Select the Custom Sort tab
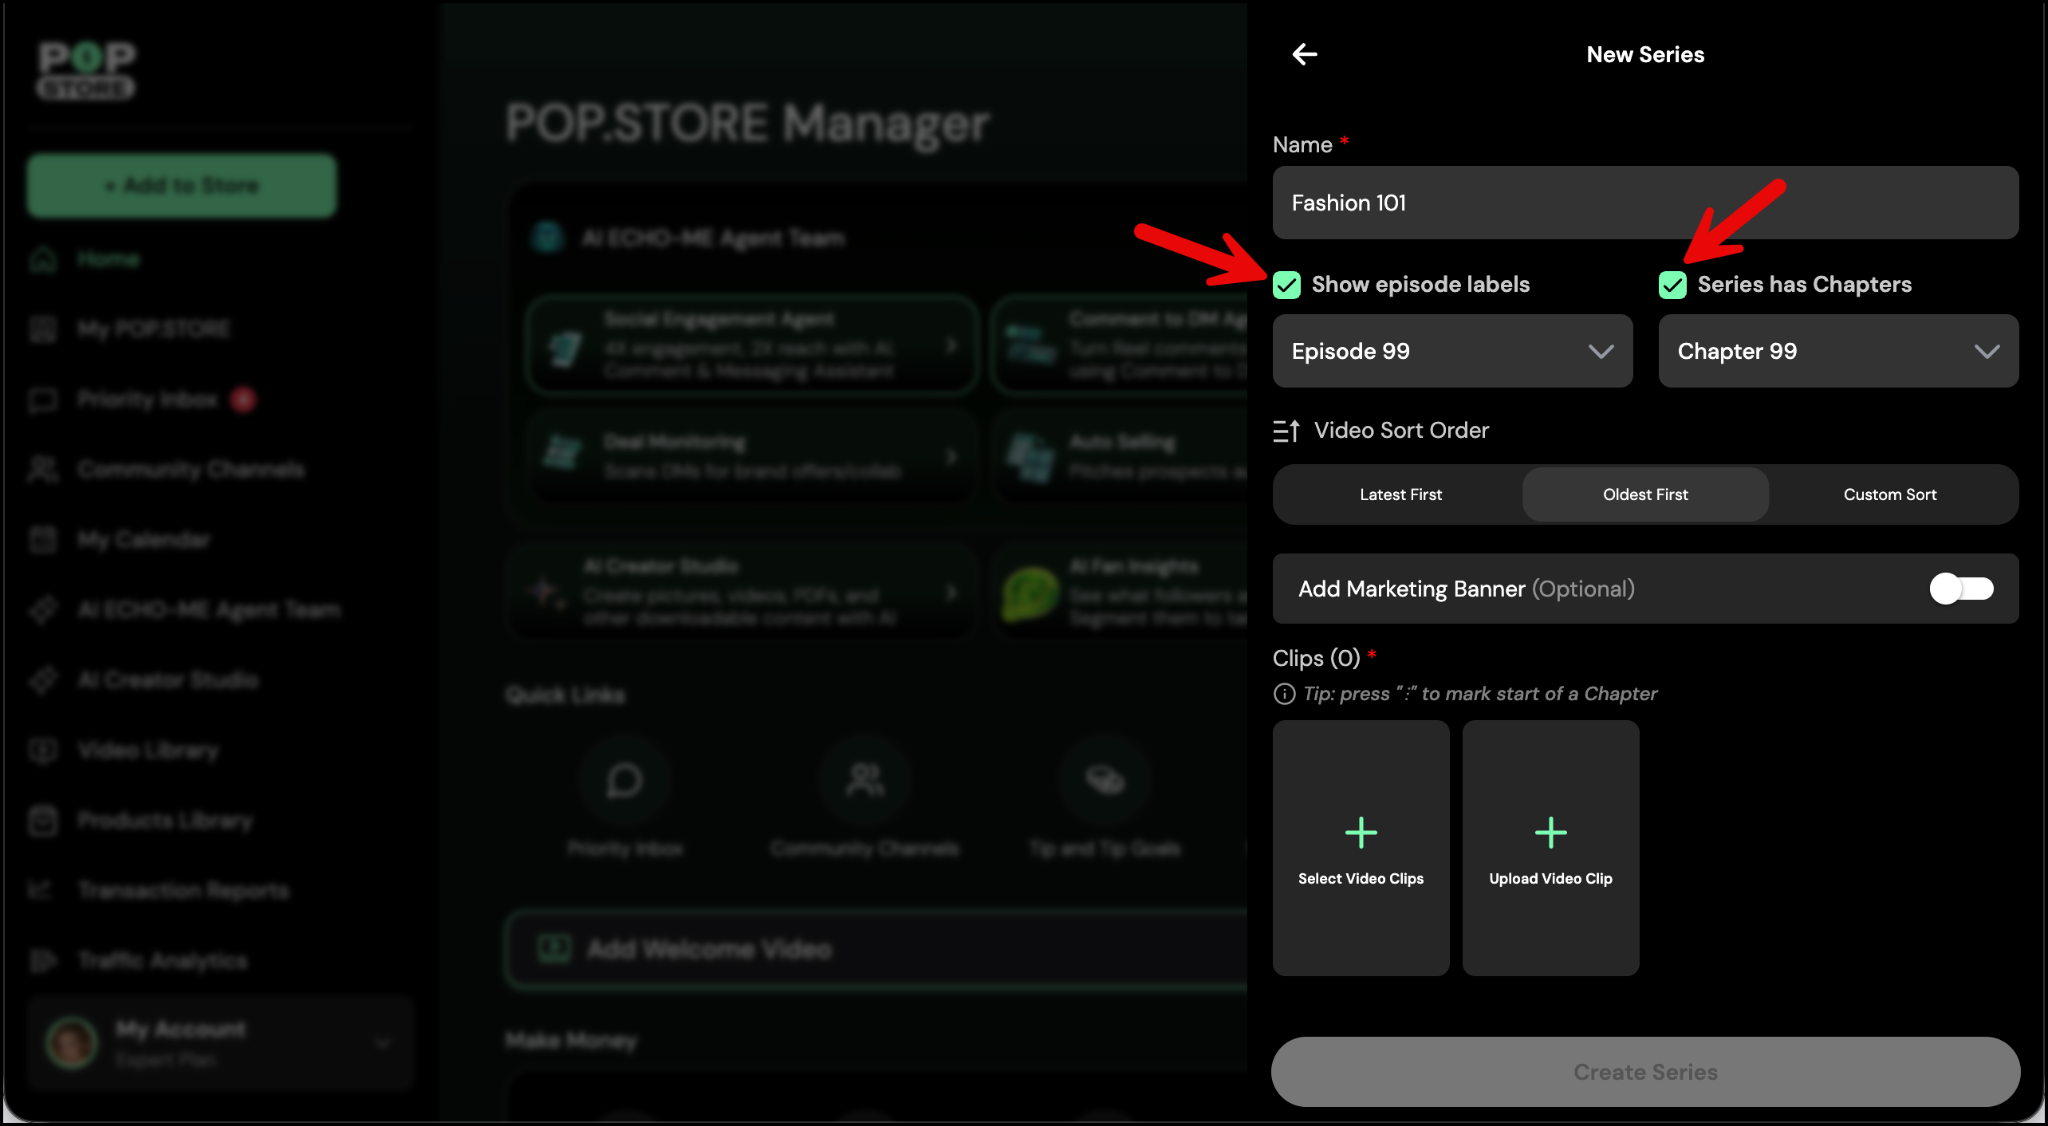This screenshot has height=1126, width=2048. (1889, 494)
